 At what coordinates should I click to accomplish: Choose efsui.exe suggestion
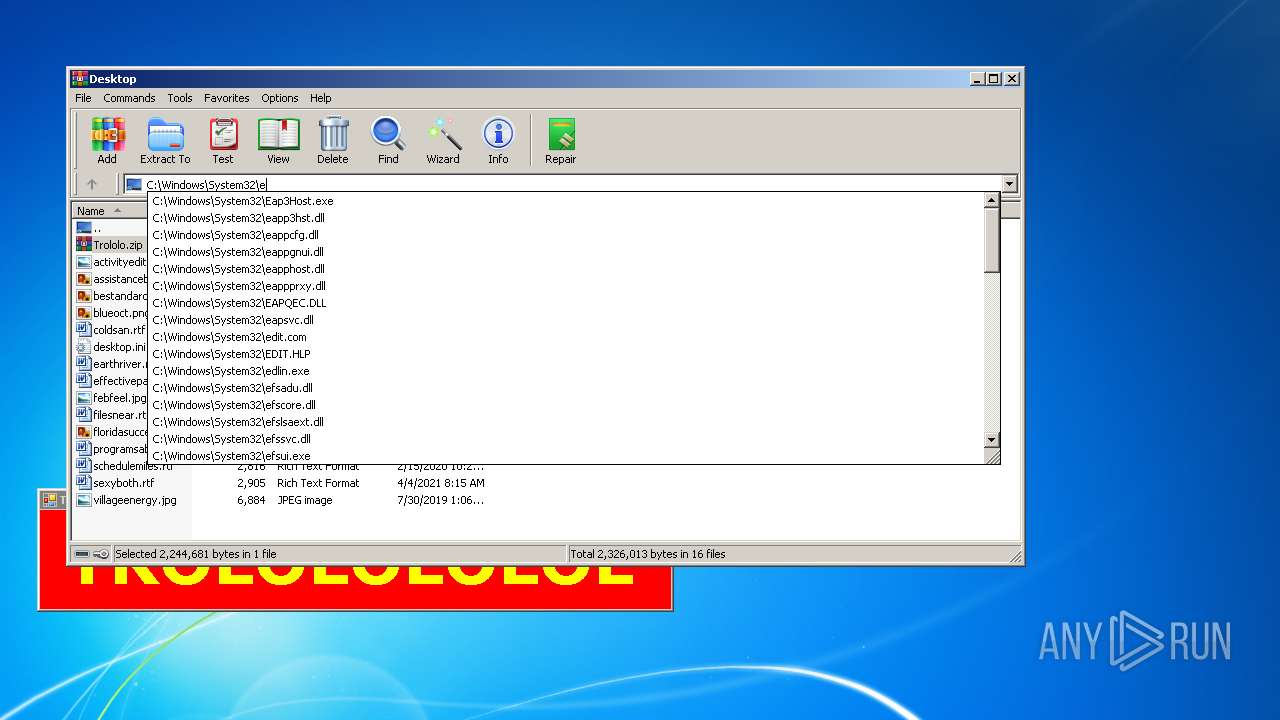[566, 456]
